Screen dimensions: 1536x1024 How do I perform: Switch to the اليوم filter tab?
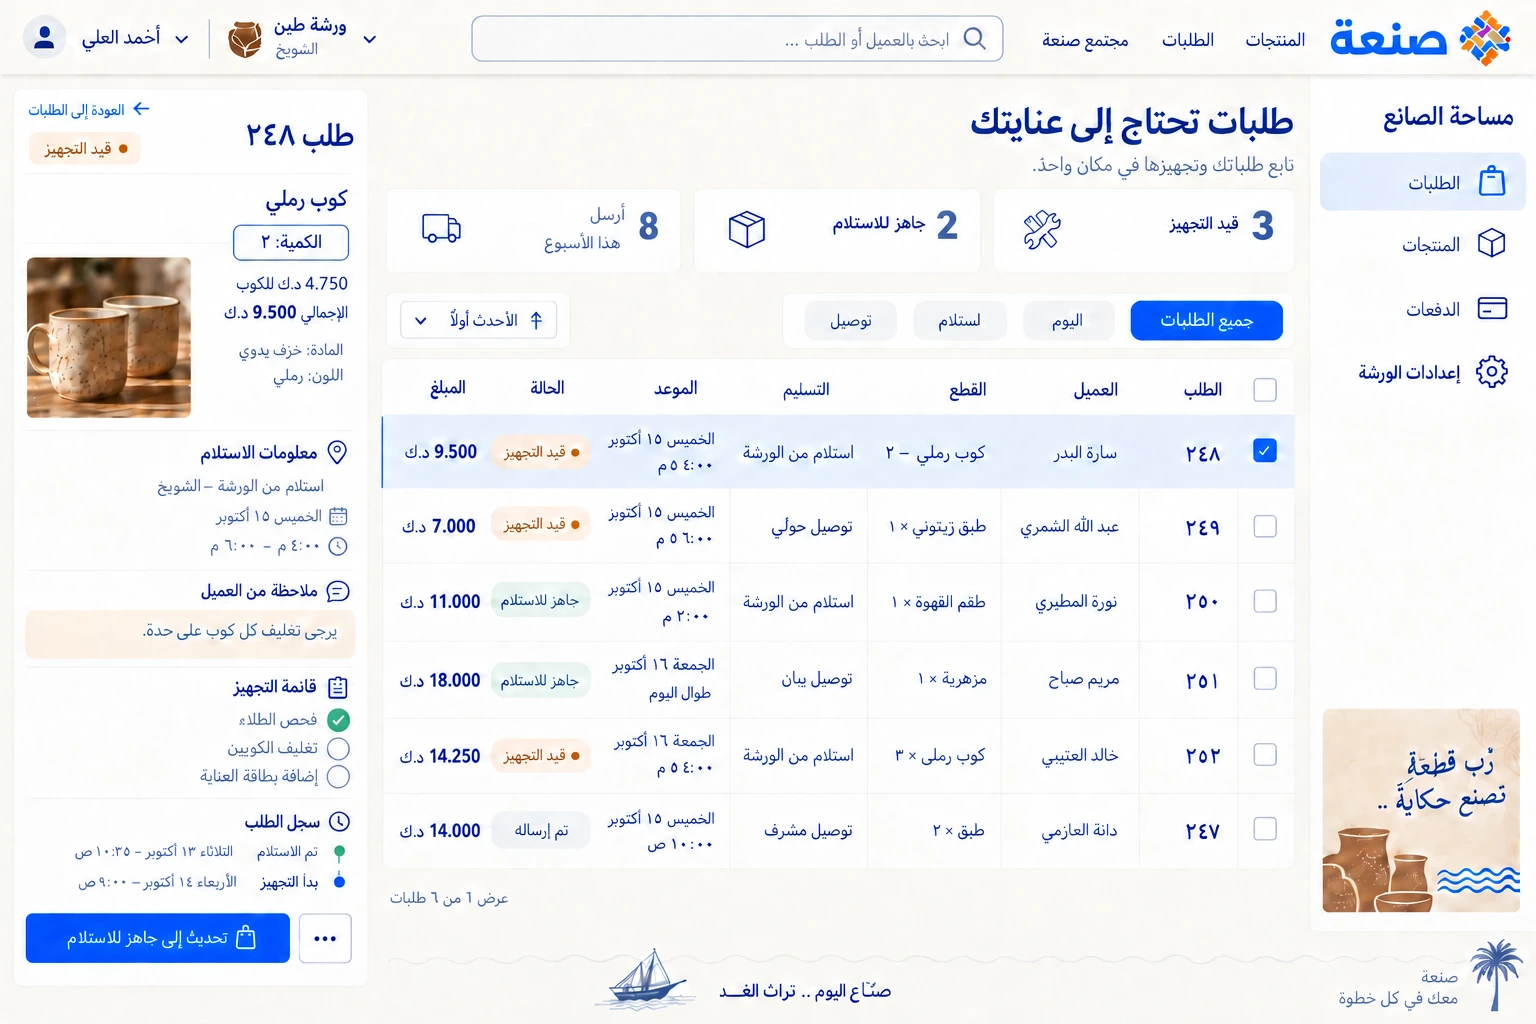coord(1067,320)
